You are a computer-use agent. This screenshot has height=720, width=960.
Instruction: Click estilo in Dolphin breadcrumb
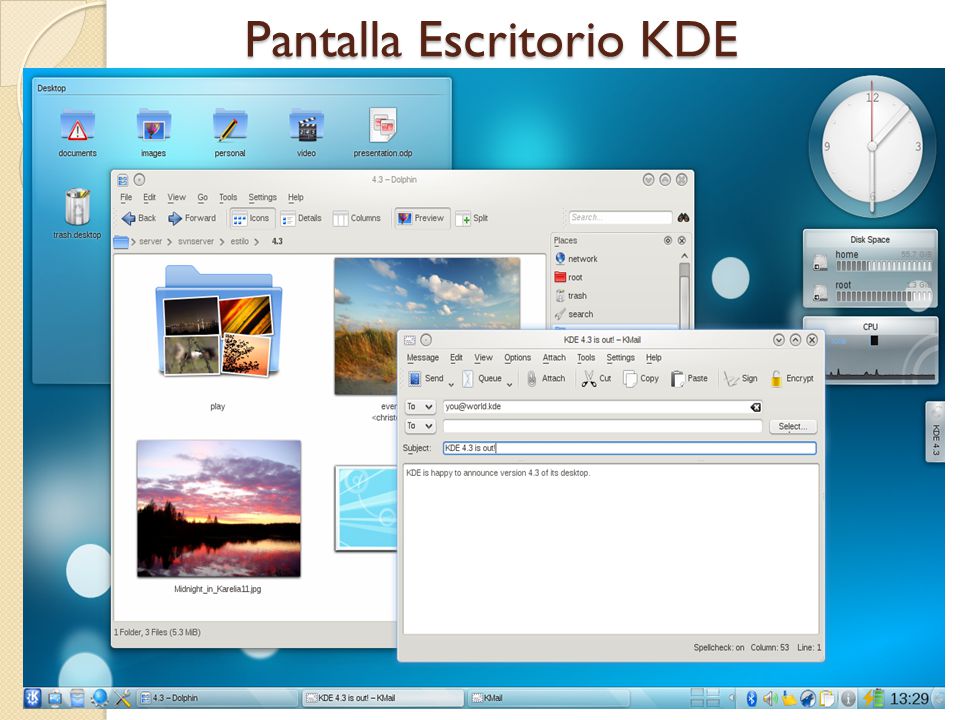(x=239, y=241)
